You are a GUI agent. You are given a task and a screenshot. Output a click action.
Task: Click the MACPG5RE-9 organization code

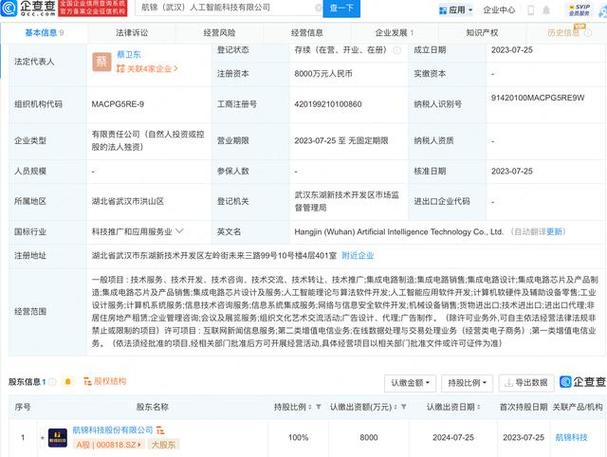point(118,104)
